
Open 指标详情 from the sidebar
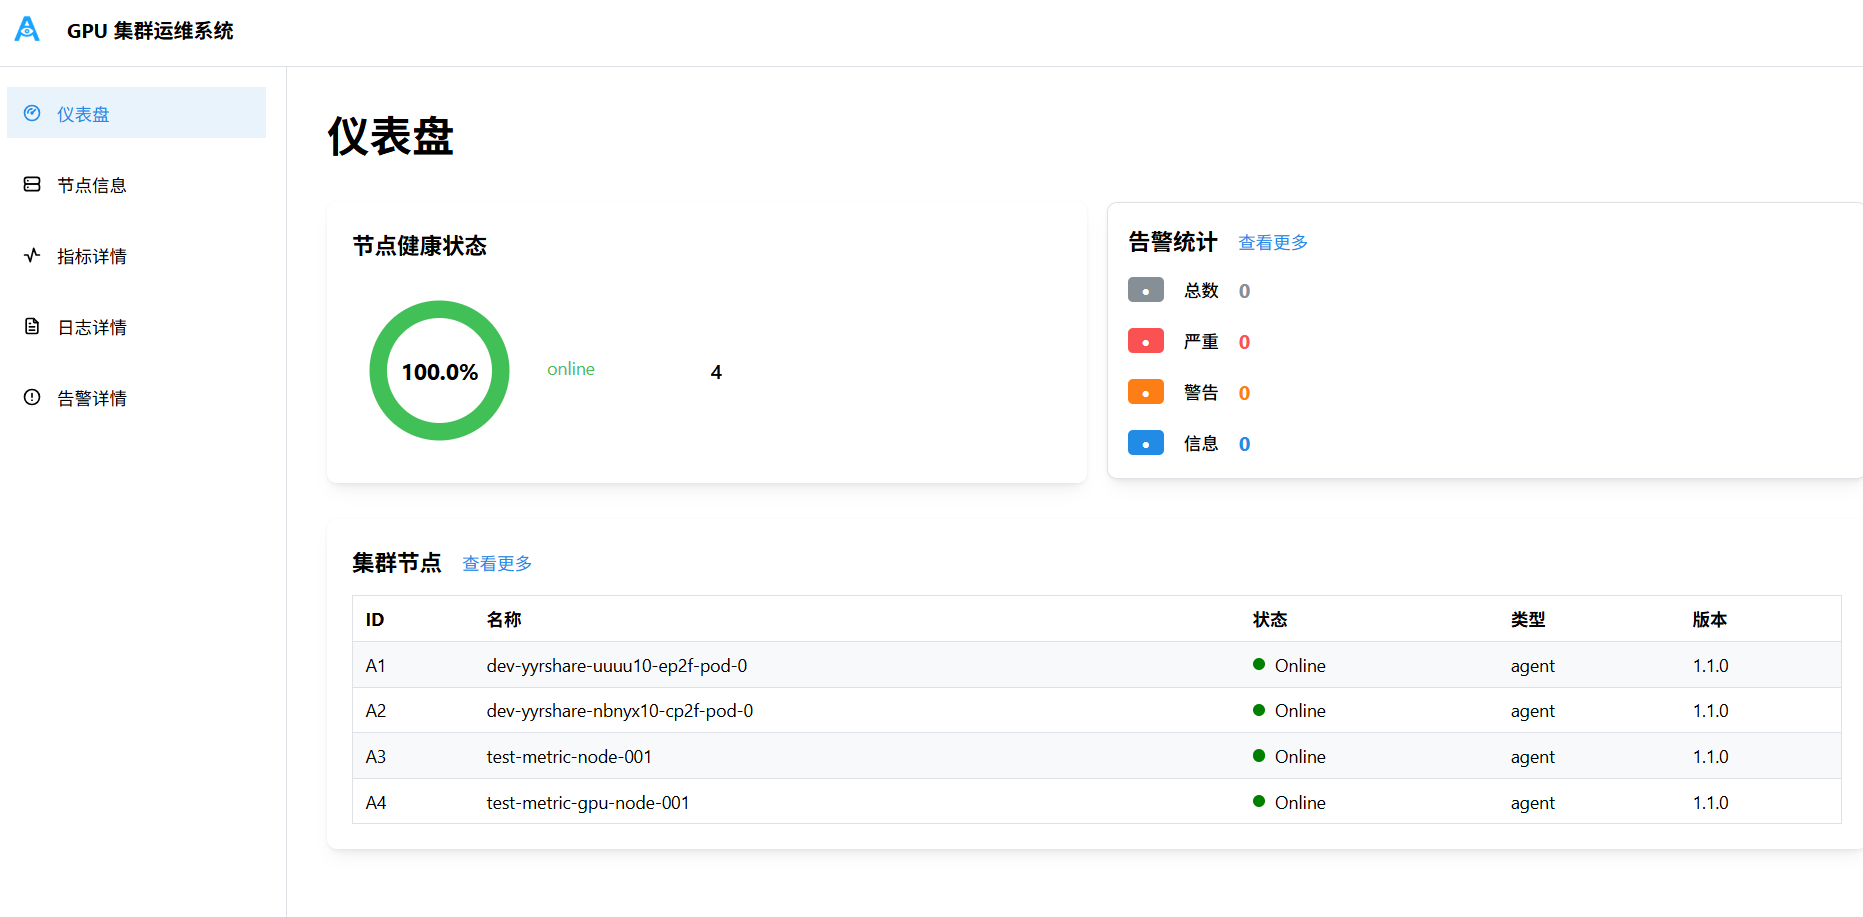pyautogui.click(x=136, y=255)
